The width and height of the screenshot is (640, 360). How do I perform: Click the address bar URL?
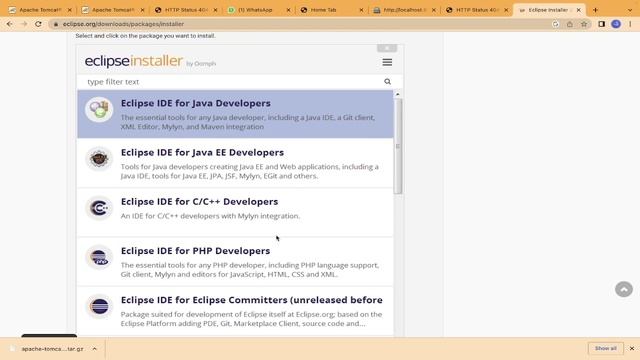123,24
